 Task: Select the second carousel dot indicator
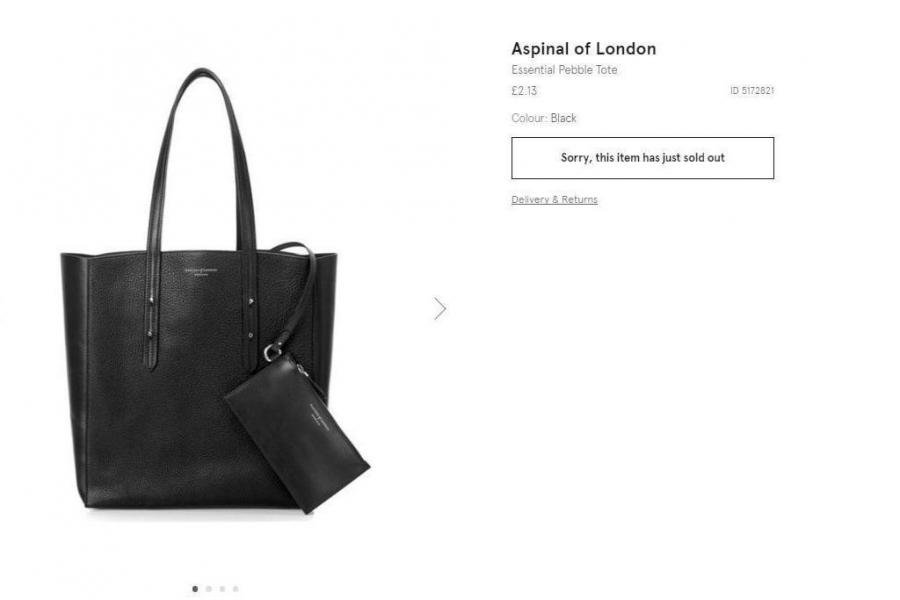coord(209,589)
